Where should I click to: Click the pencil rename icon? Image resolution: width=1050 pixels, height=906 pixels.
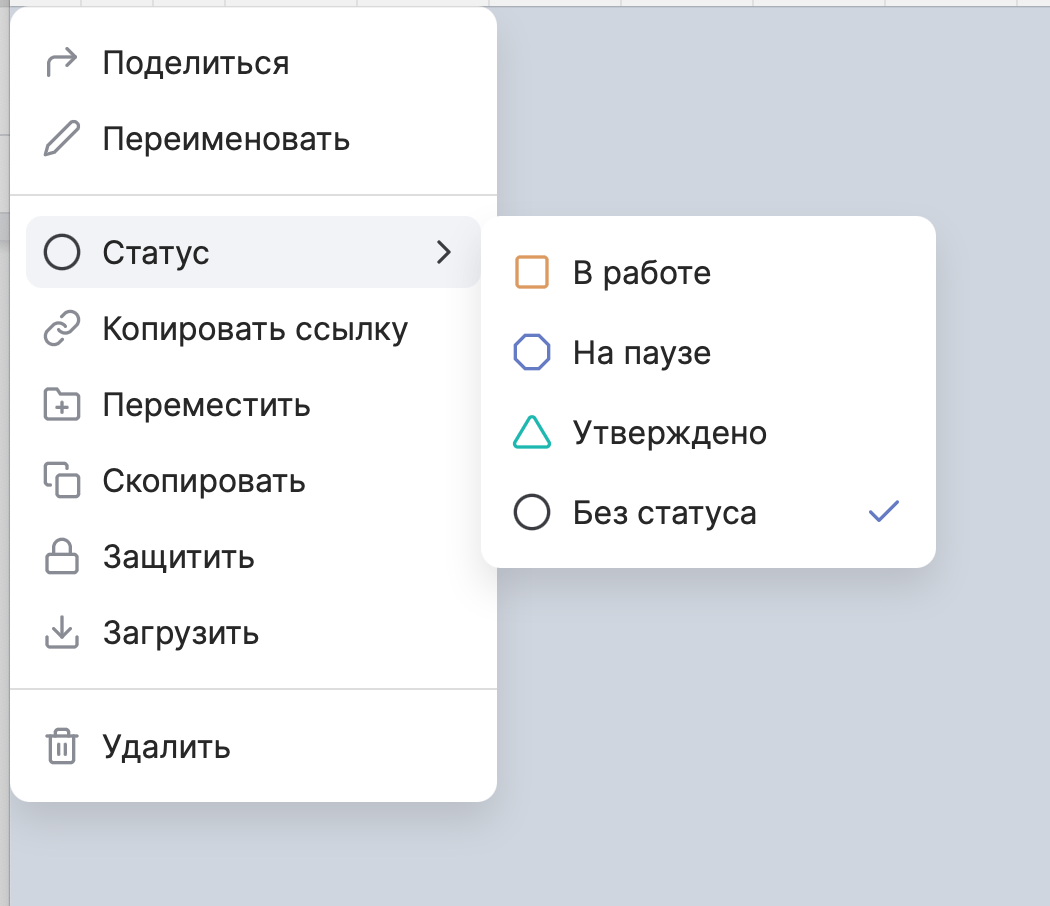(x=62, y=139)
